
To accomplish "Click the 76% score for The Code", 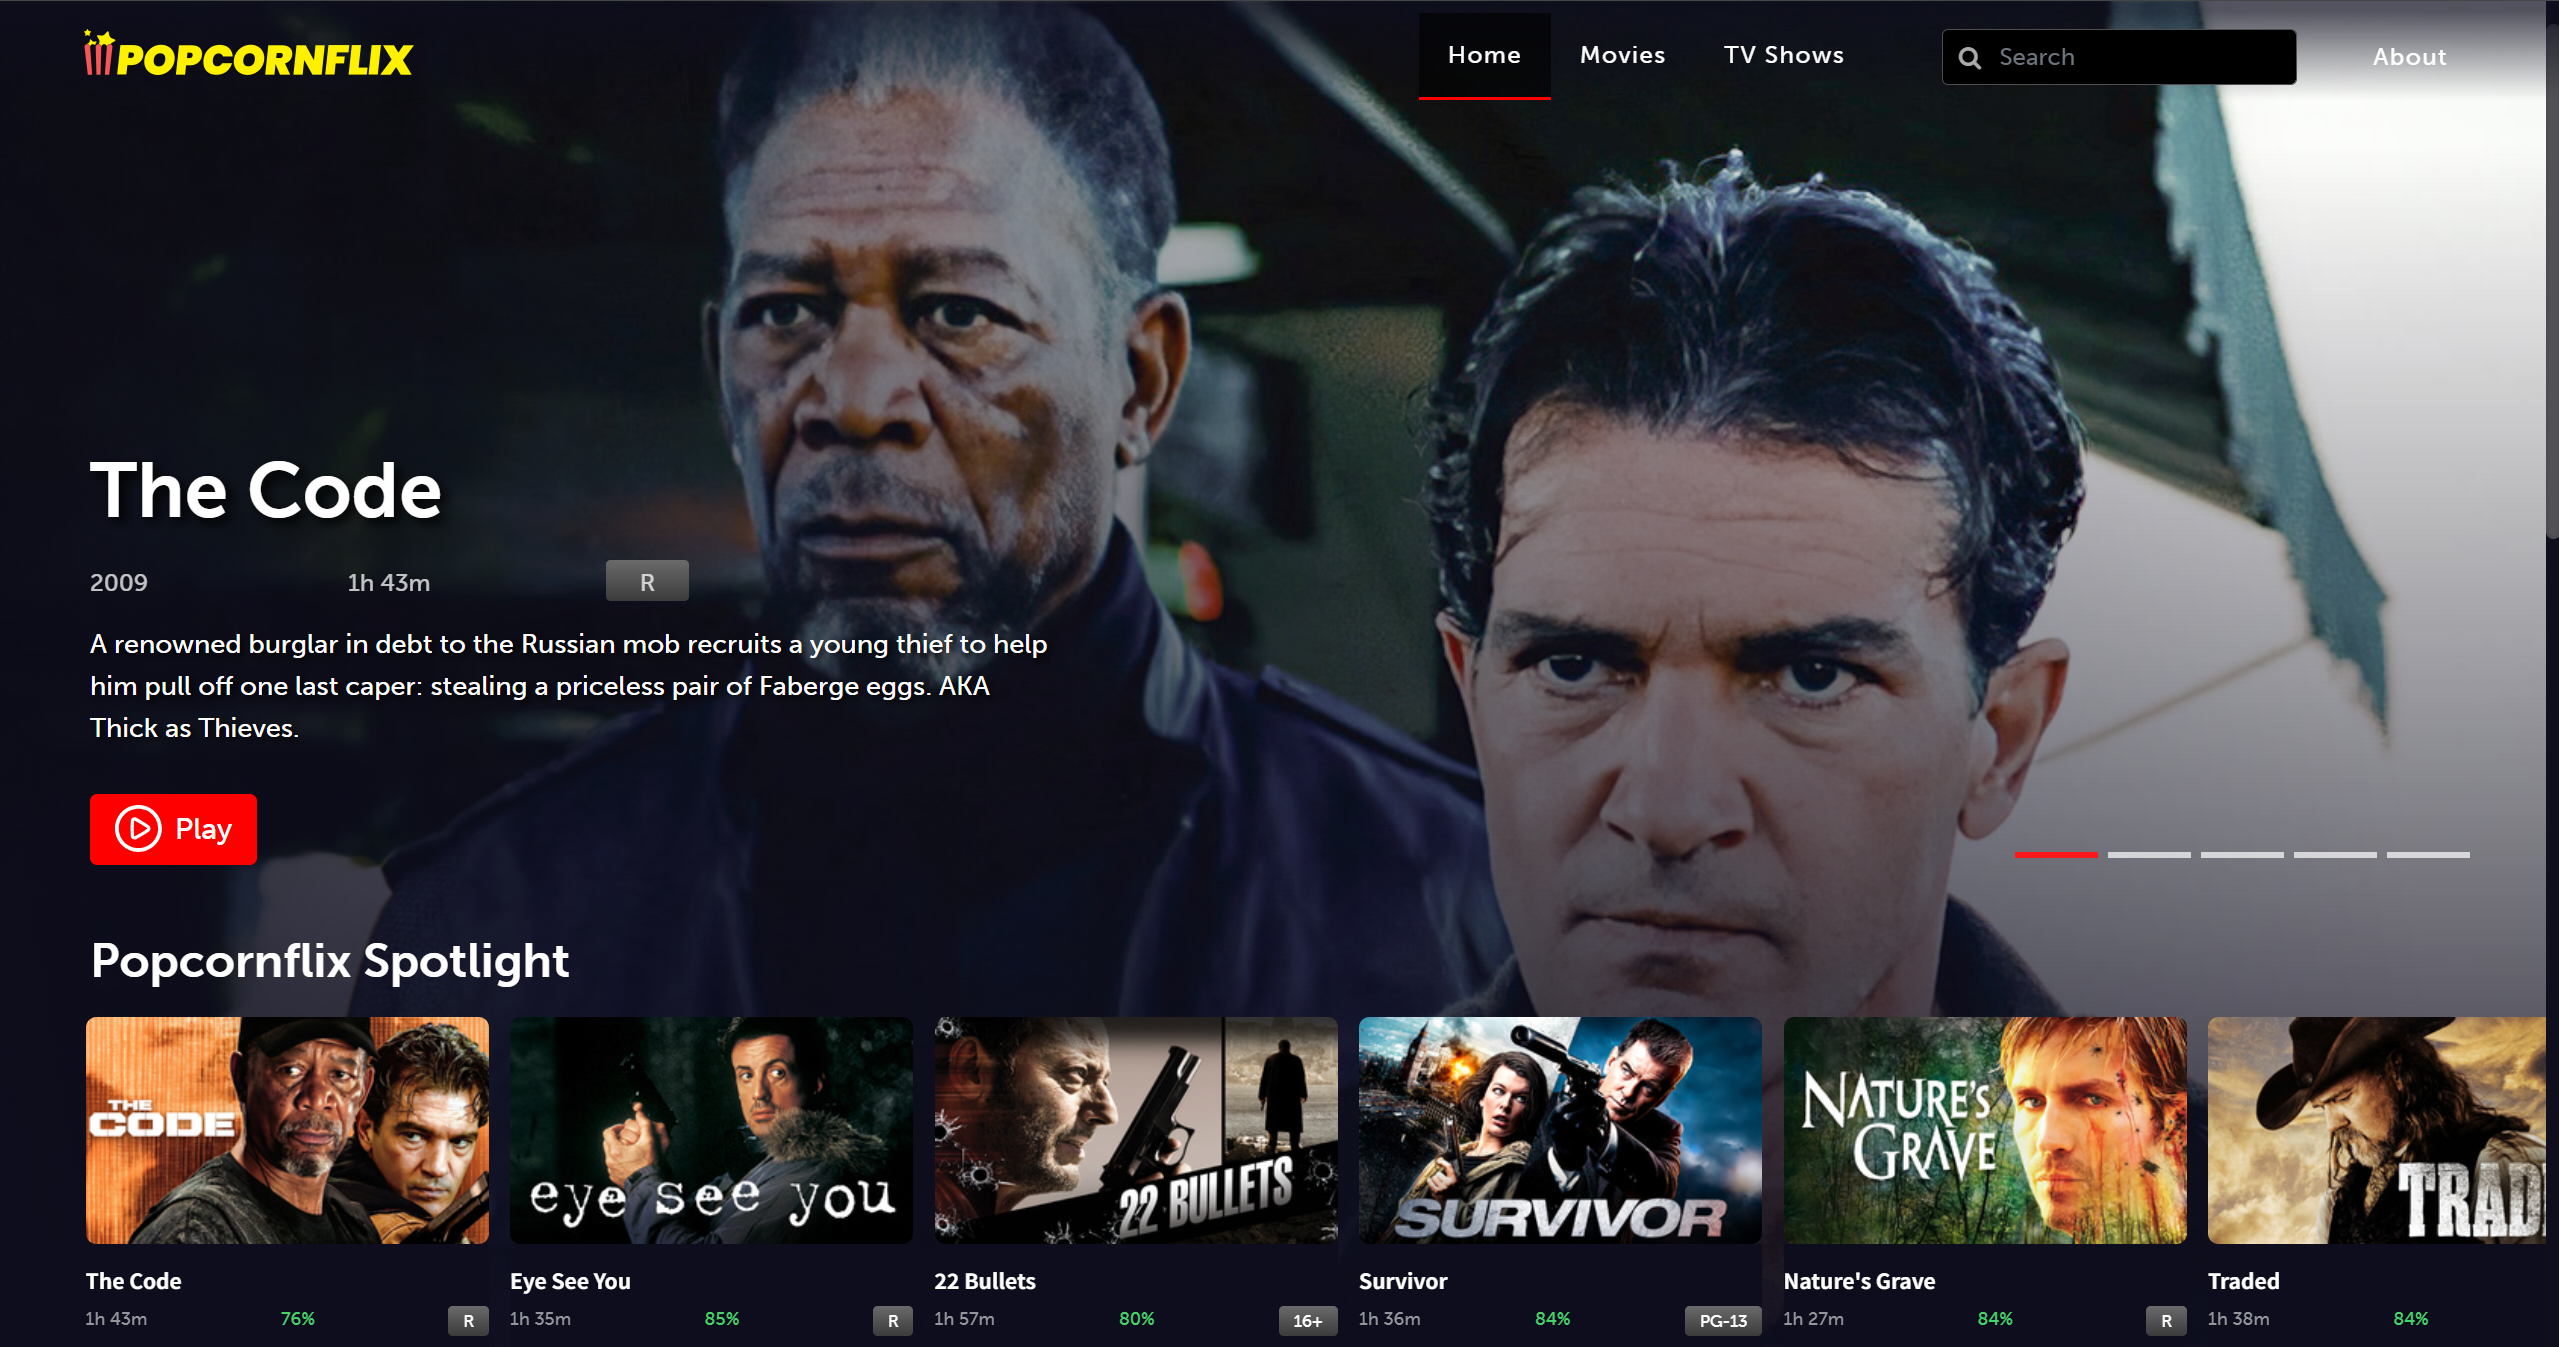I will click(297, 1319).
